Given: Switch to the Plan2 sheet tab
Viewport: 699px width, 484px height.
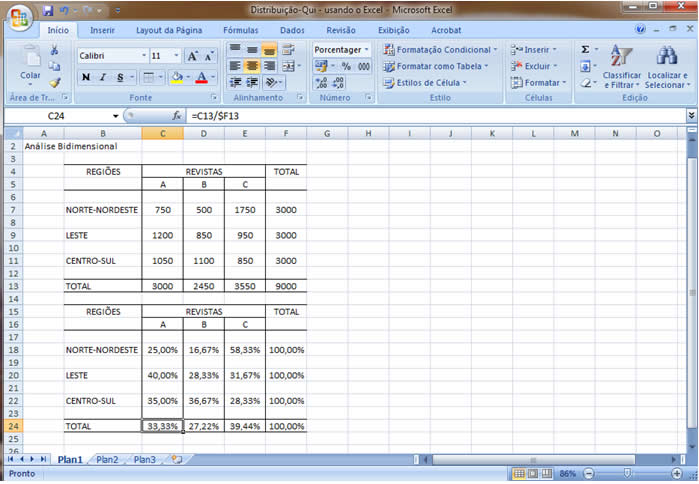Looking at the screenshot, I should coord(107,460).
